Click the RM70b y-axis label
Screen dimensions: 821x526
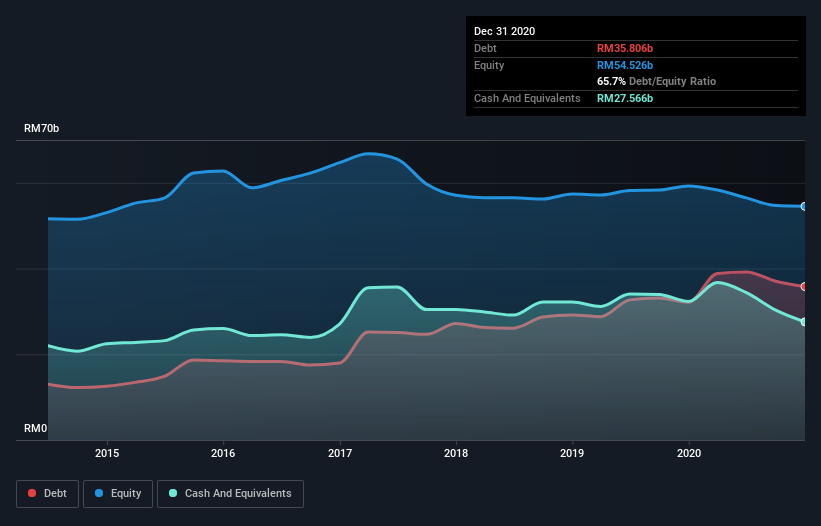coord(41,128)
